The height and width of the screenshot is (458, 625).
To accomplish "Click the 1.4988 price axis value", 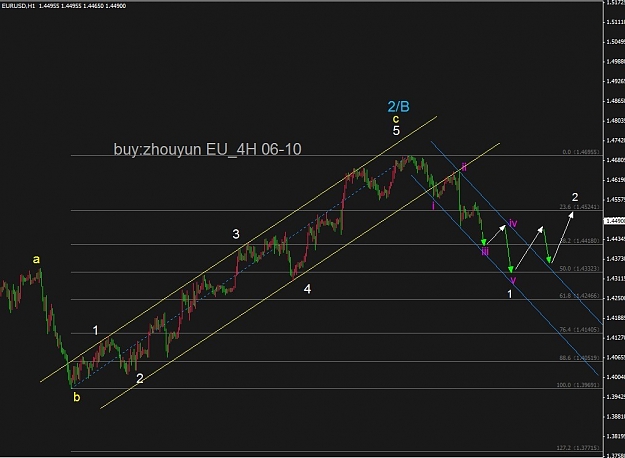I will (x=615, y=61).
